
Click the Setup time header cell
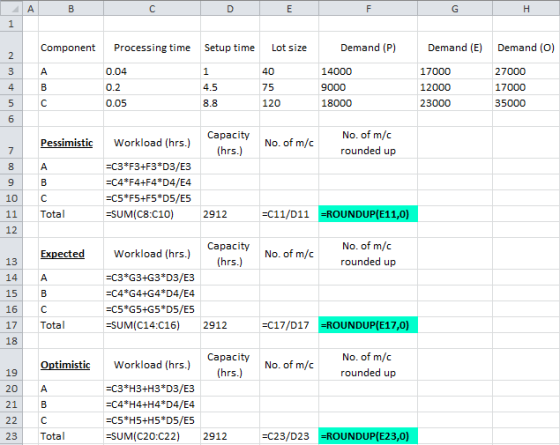[x=230, y=48]
